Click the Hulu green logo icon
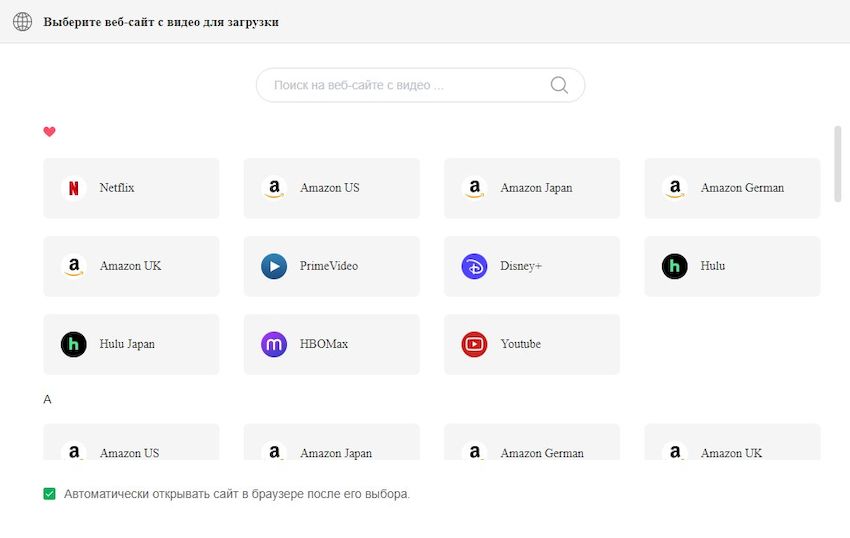The width and height of the screenshot is (850, 538). point(675,266)
